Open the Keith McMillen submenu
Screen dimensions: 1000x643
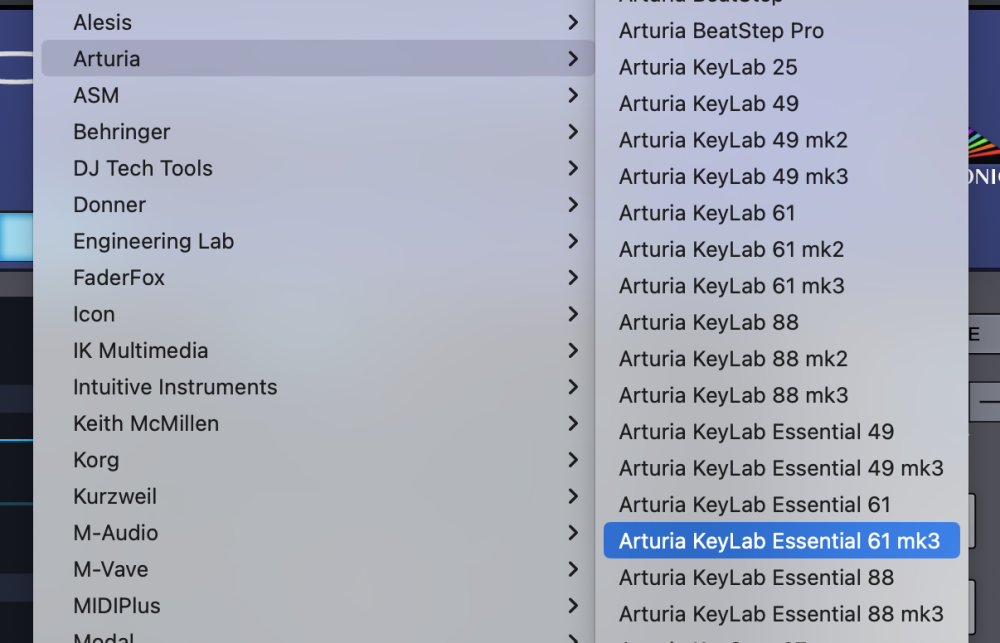(146, 424)
